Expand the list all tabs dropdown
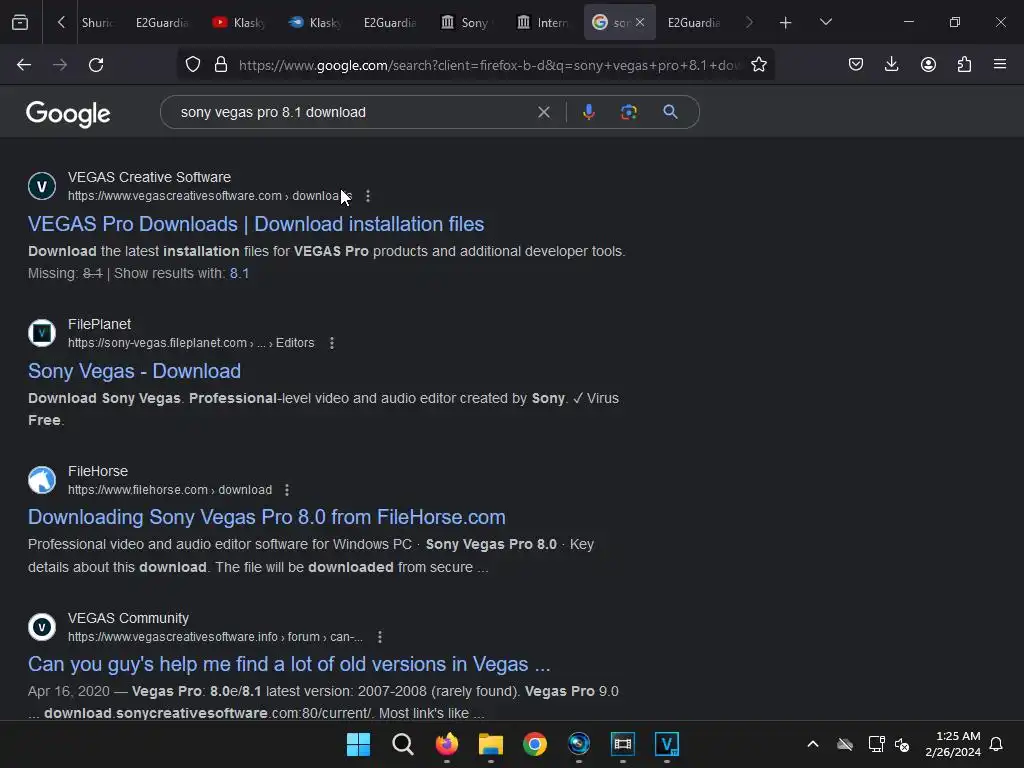The image size is (1024, 768). tap(825, 22)
